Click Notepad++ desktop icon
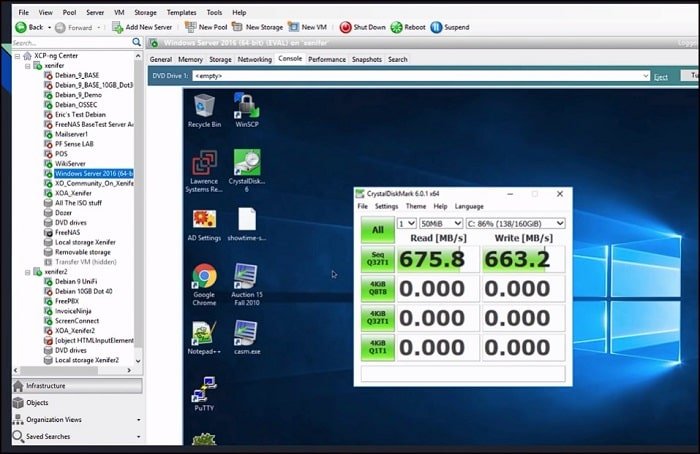This screenshot has height=454, width=700. point(204,338)
